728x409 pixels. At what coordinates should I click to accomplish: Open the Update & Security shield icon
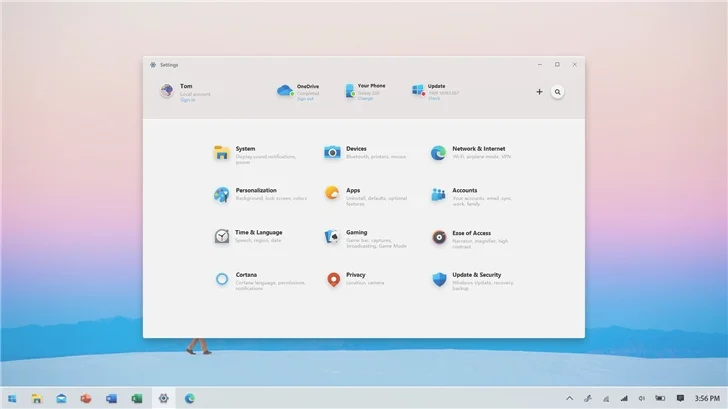pos(439,279)
